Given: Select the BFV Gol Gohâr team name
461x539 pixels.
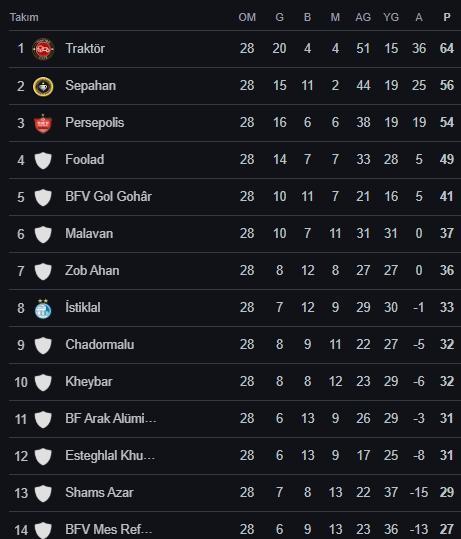Looking at the screenshot, I should pyautogui.click(x=108, y=196).
